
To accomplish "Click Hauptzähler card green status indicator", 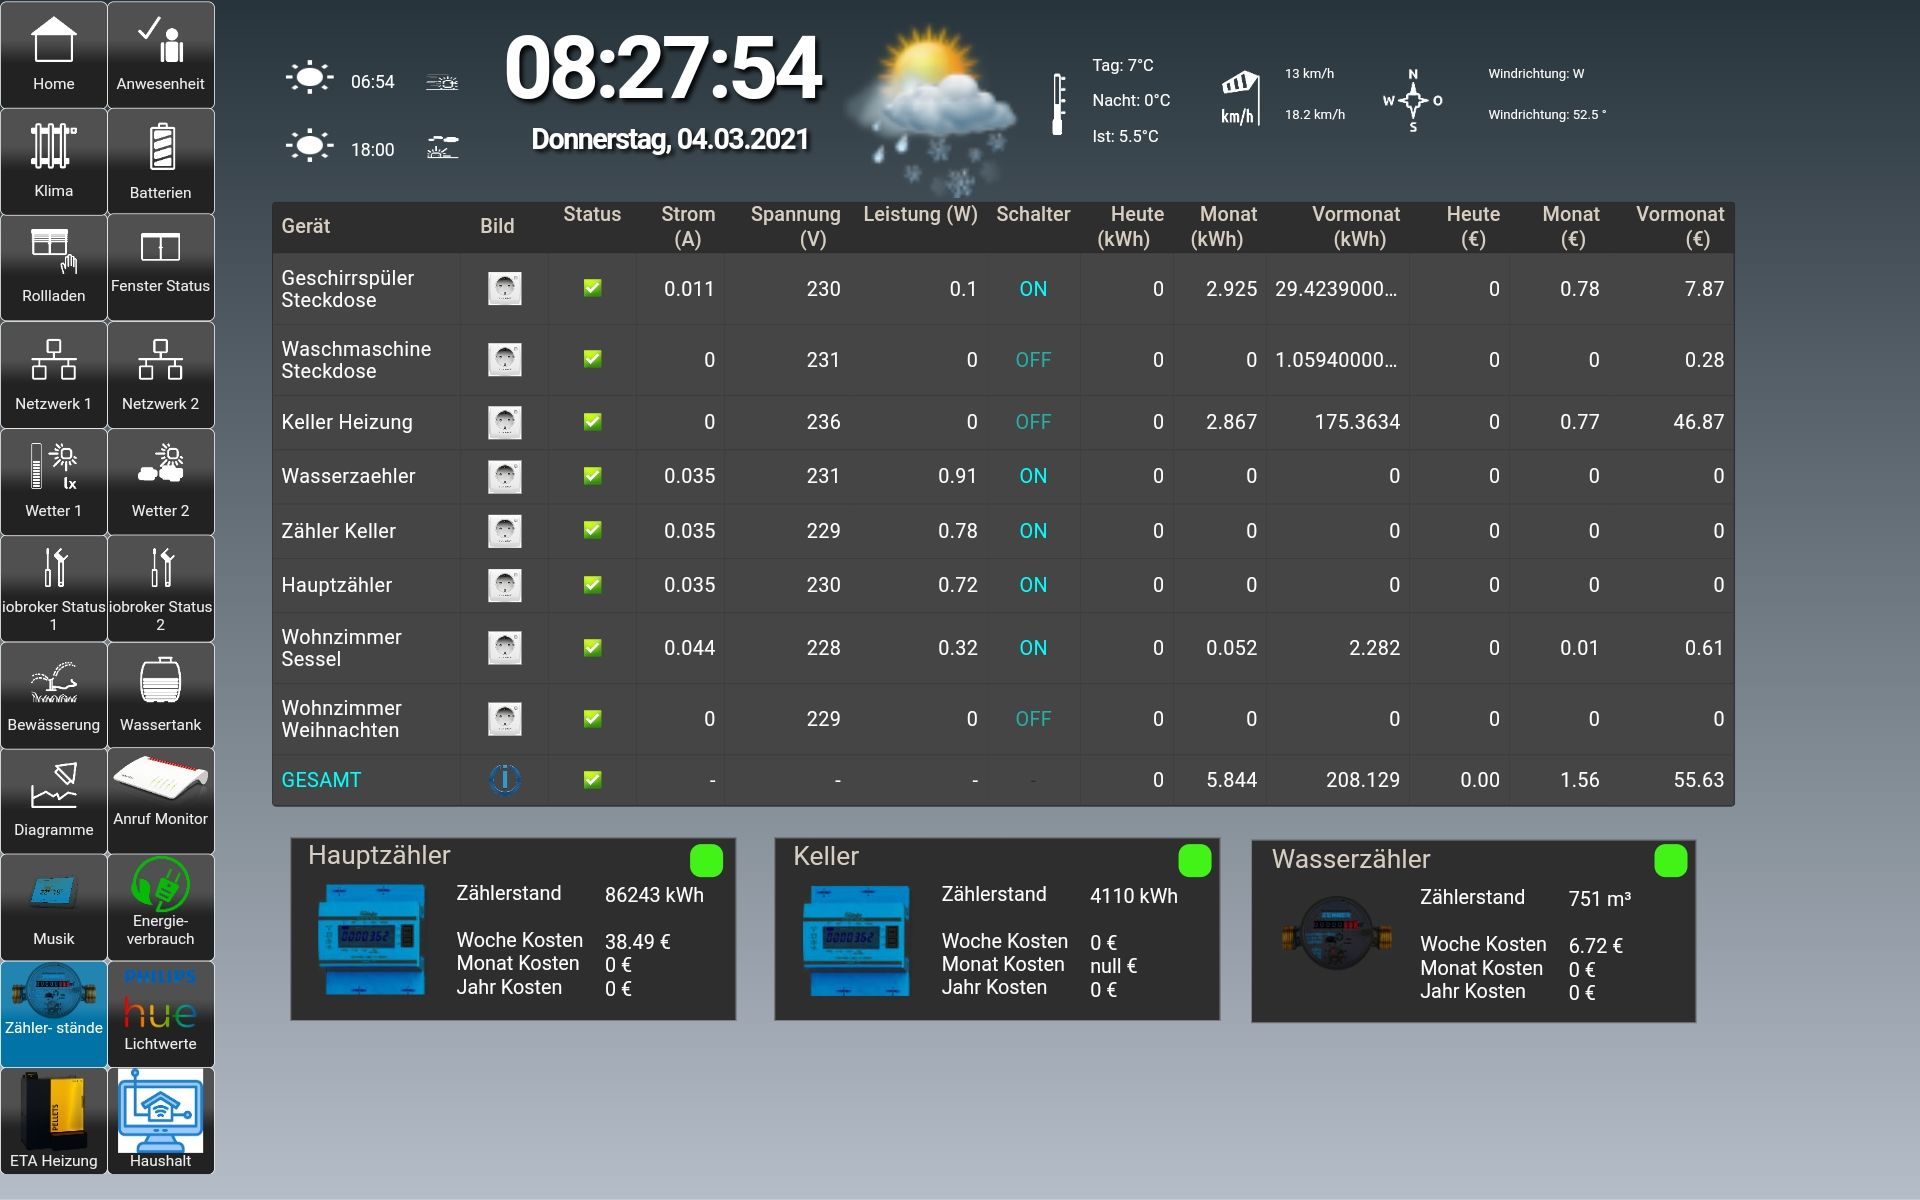I will click(x=706, y=860).
